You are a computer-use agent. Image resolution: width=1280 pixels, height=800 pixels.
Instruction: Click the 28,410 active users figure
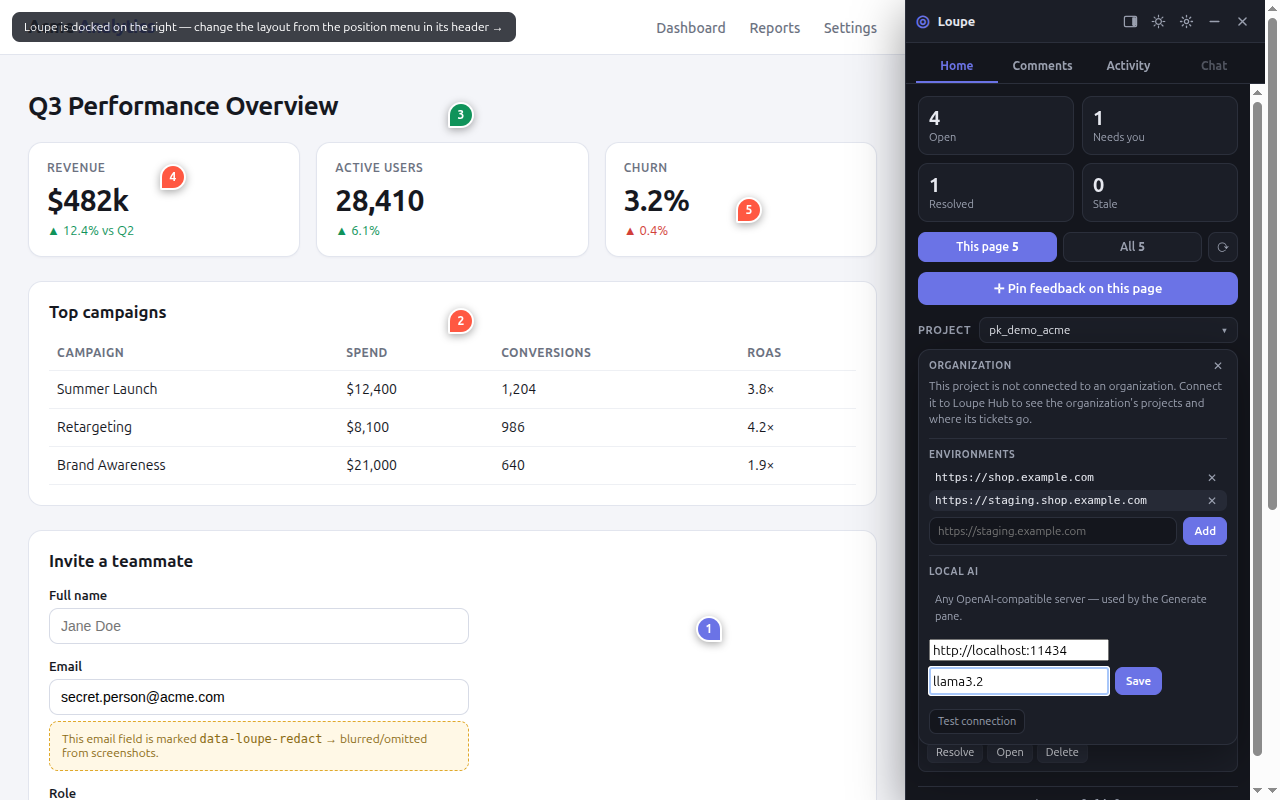(380, 201)
